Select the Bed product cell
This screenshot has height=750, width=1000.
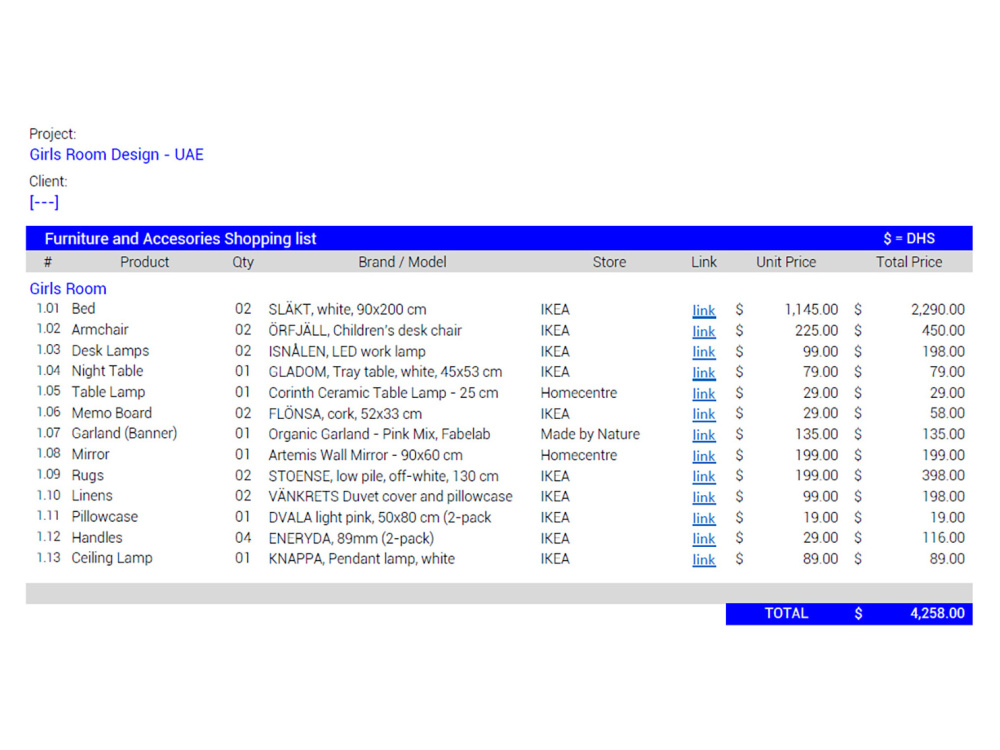(84, 309)
